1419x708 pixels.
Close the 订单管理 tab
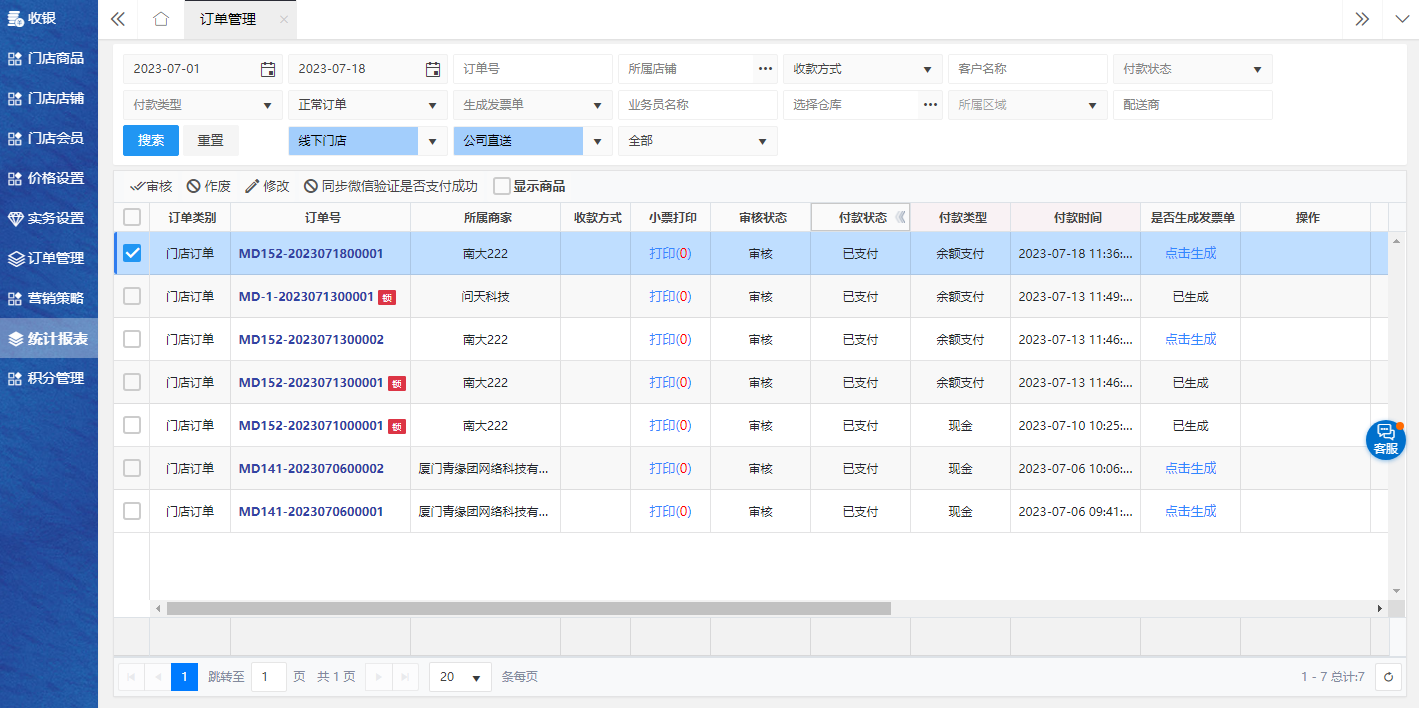284,19
